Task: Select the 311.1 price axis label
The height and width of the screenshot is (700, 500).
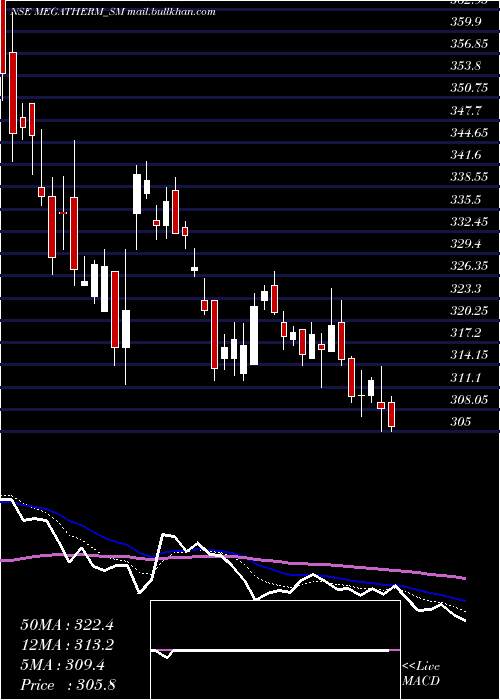Action: click(465, 377)
